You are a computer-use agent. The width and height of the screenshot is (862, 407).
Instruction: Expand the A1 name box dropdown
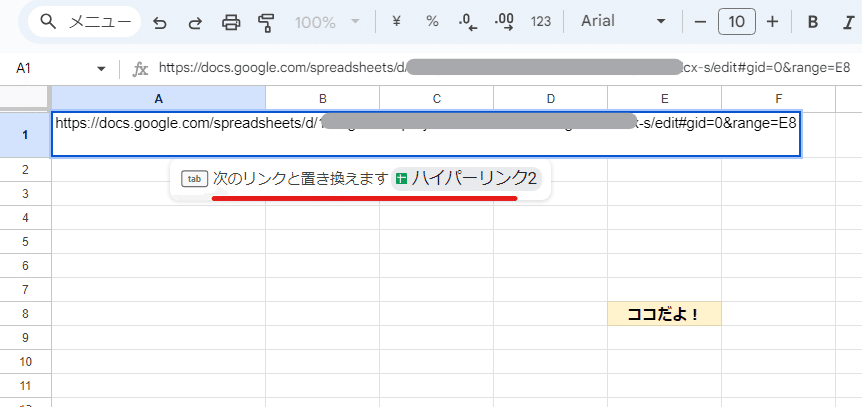[101, 69]
